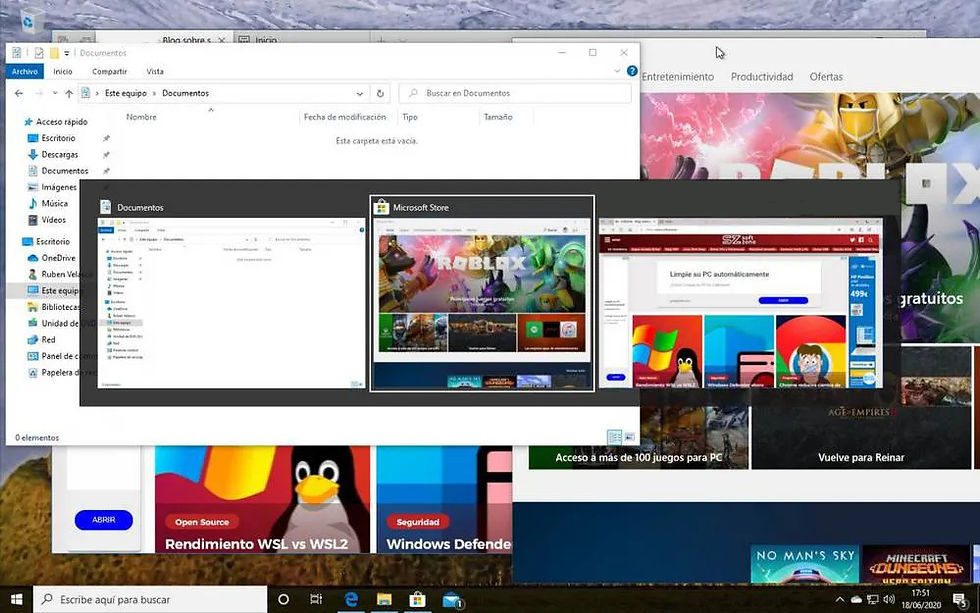Screen dimensions: 980x613
Task: Select Red in navigation pane
Action: point(48,339)
